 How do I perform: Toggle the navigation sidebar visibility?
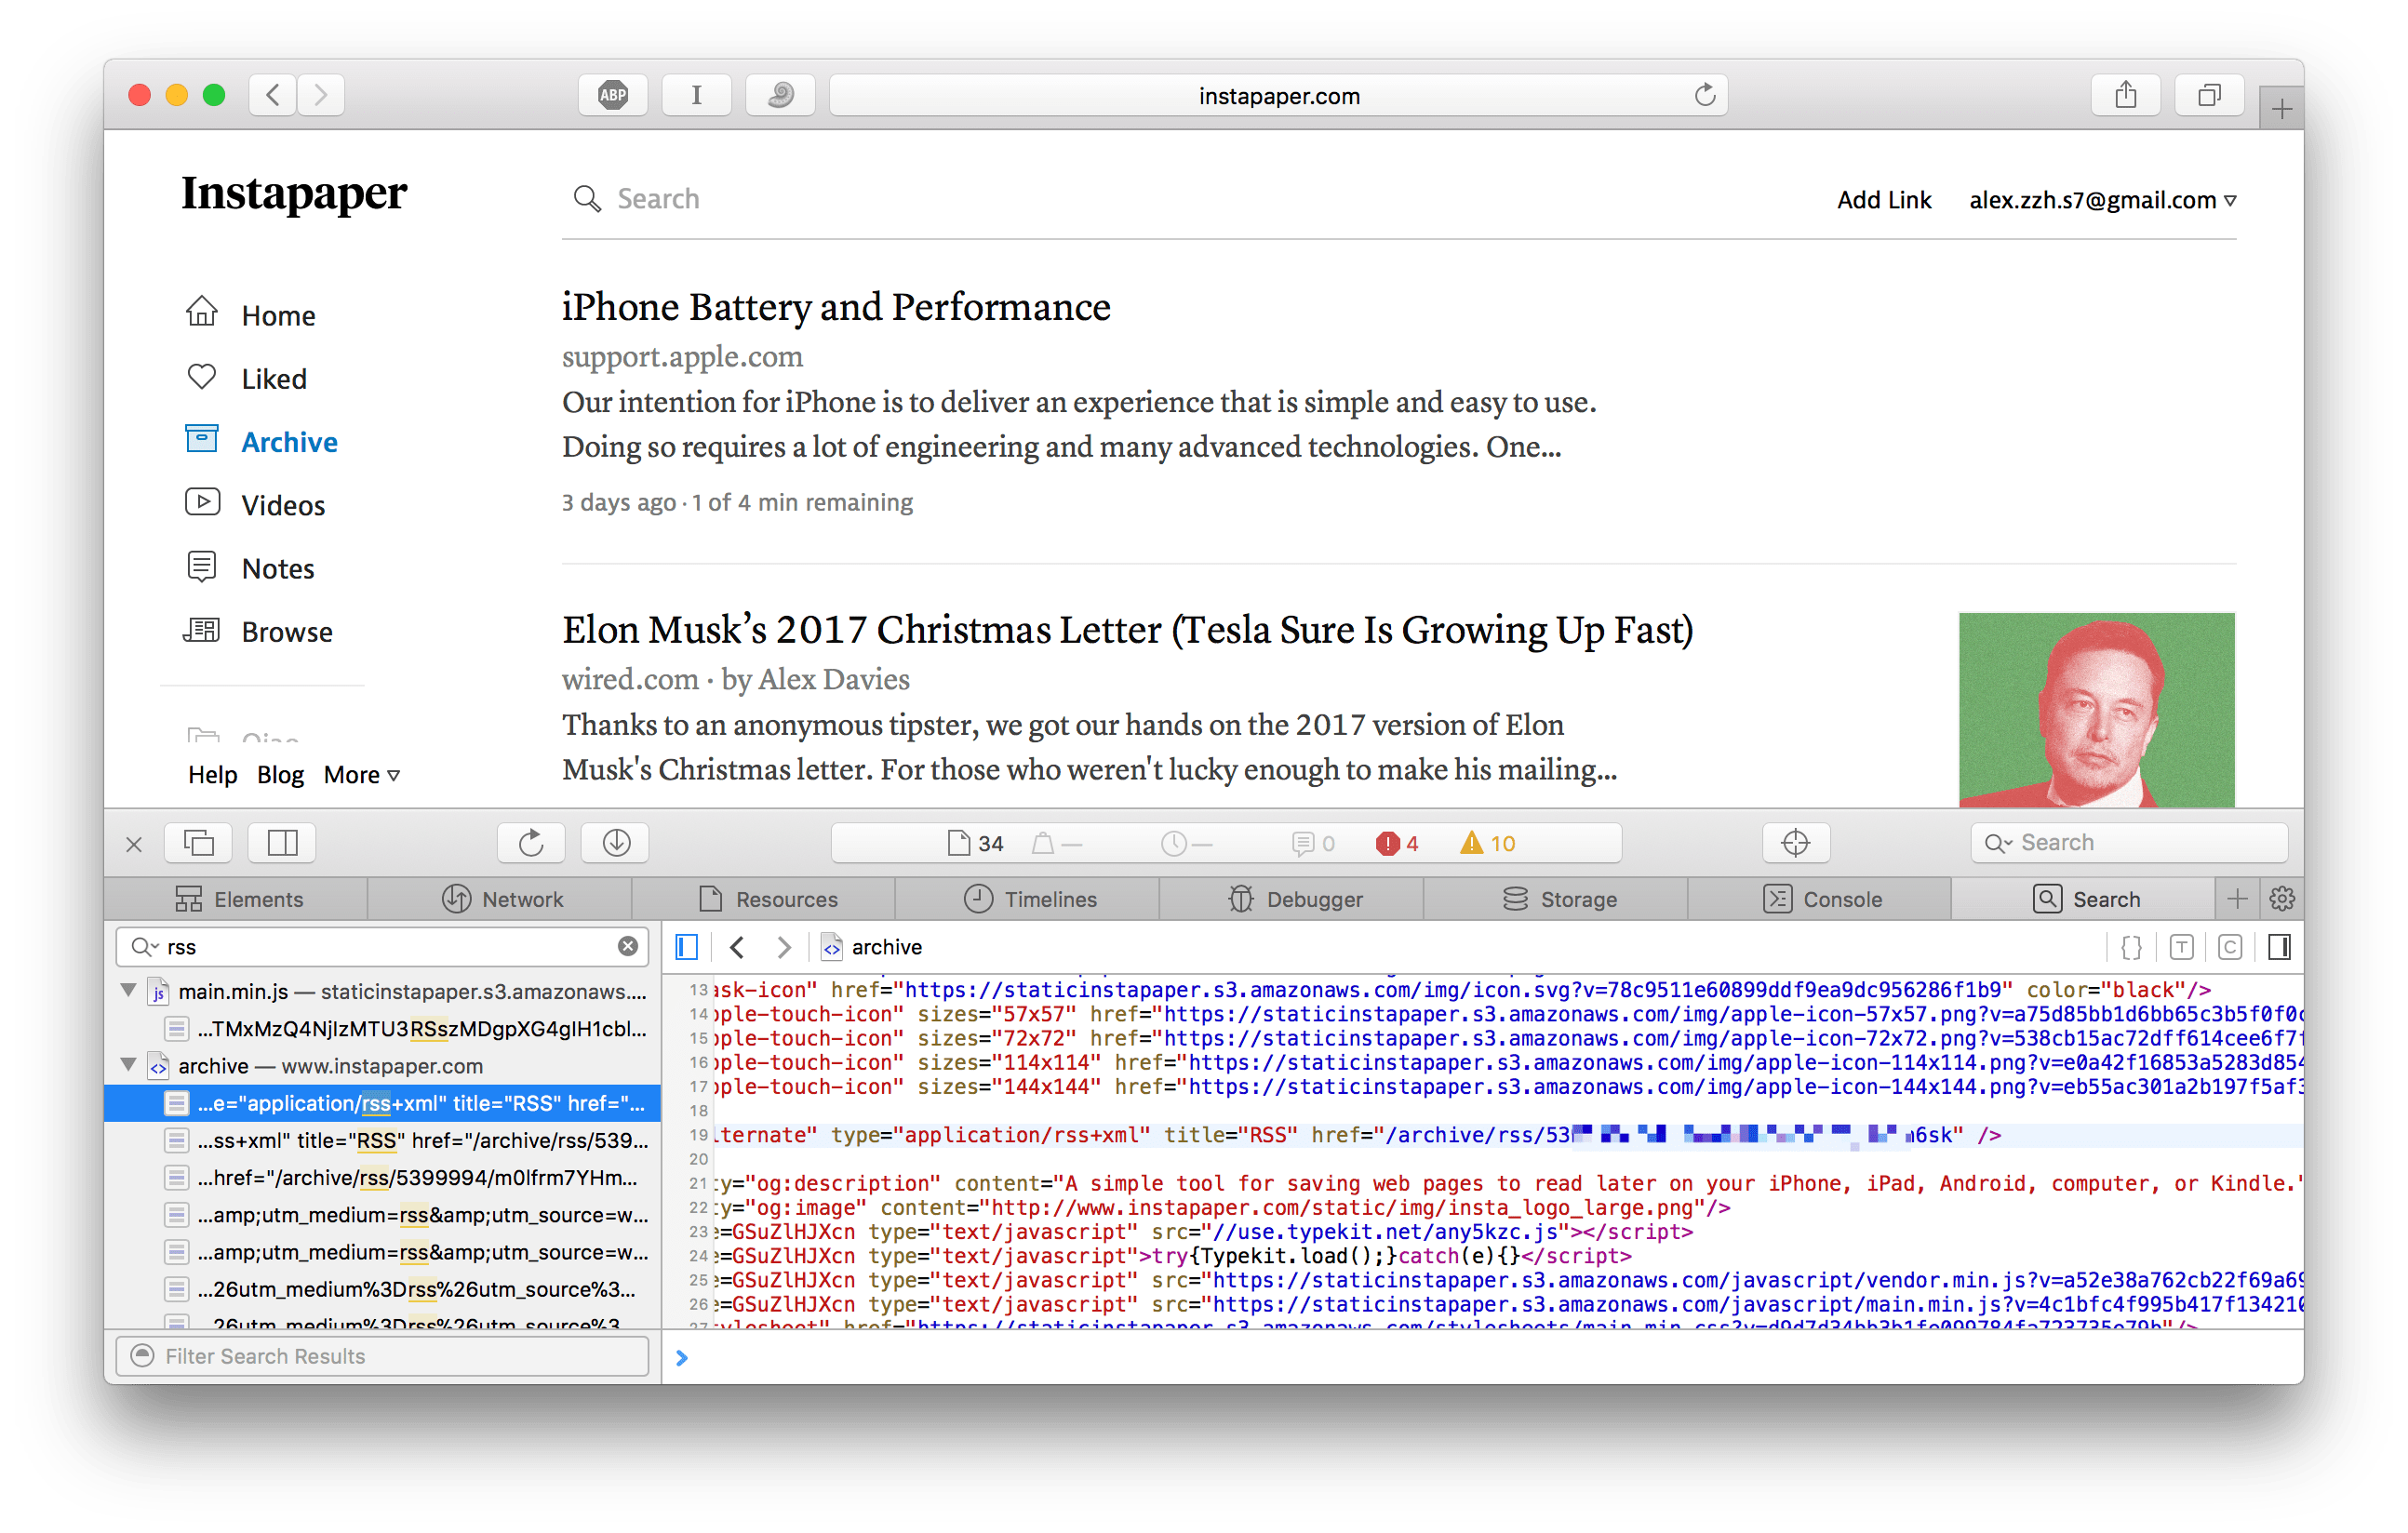[x=687, y=947]
